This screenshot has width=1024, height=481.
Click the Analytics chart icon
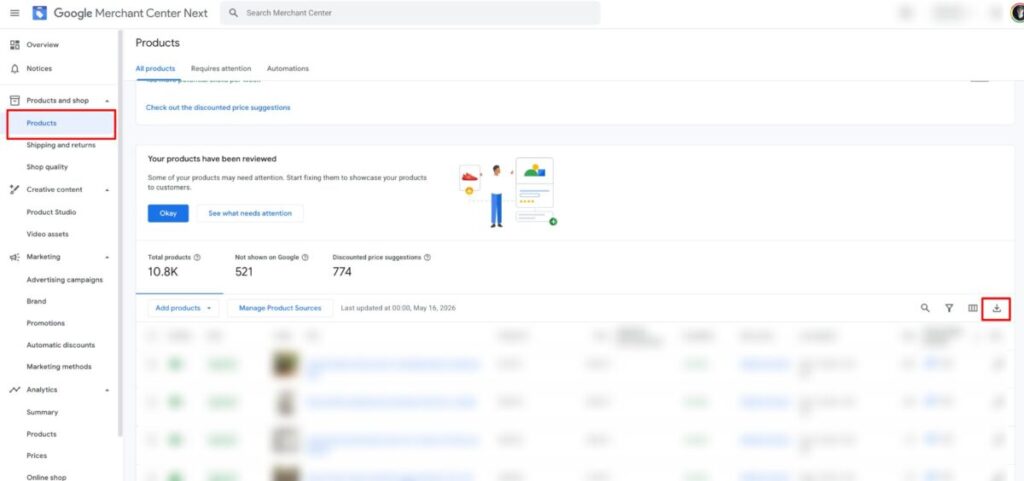pos(14,390)
